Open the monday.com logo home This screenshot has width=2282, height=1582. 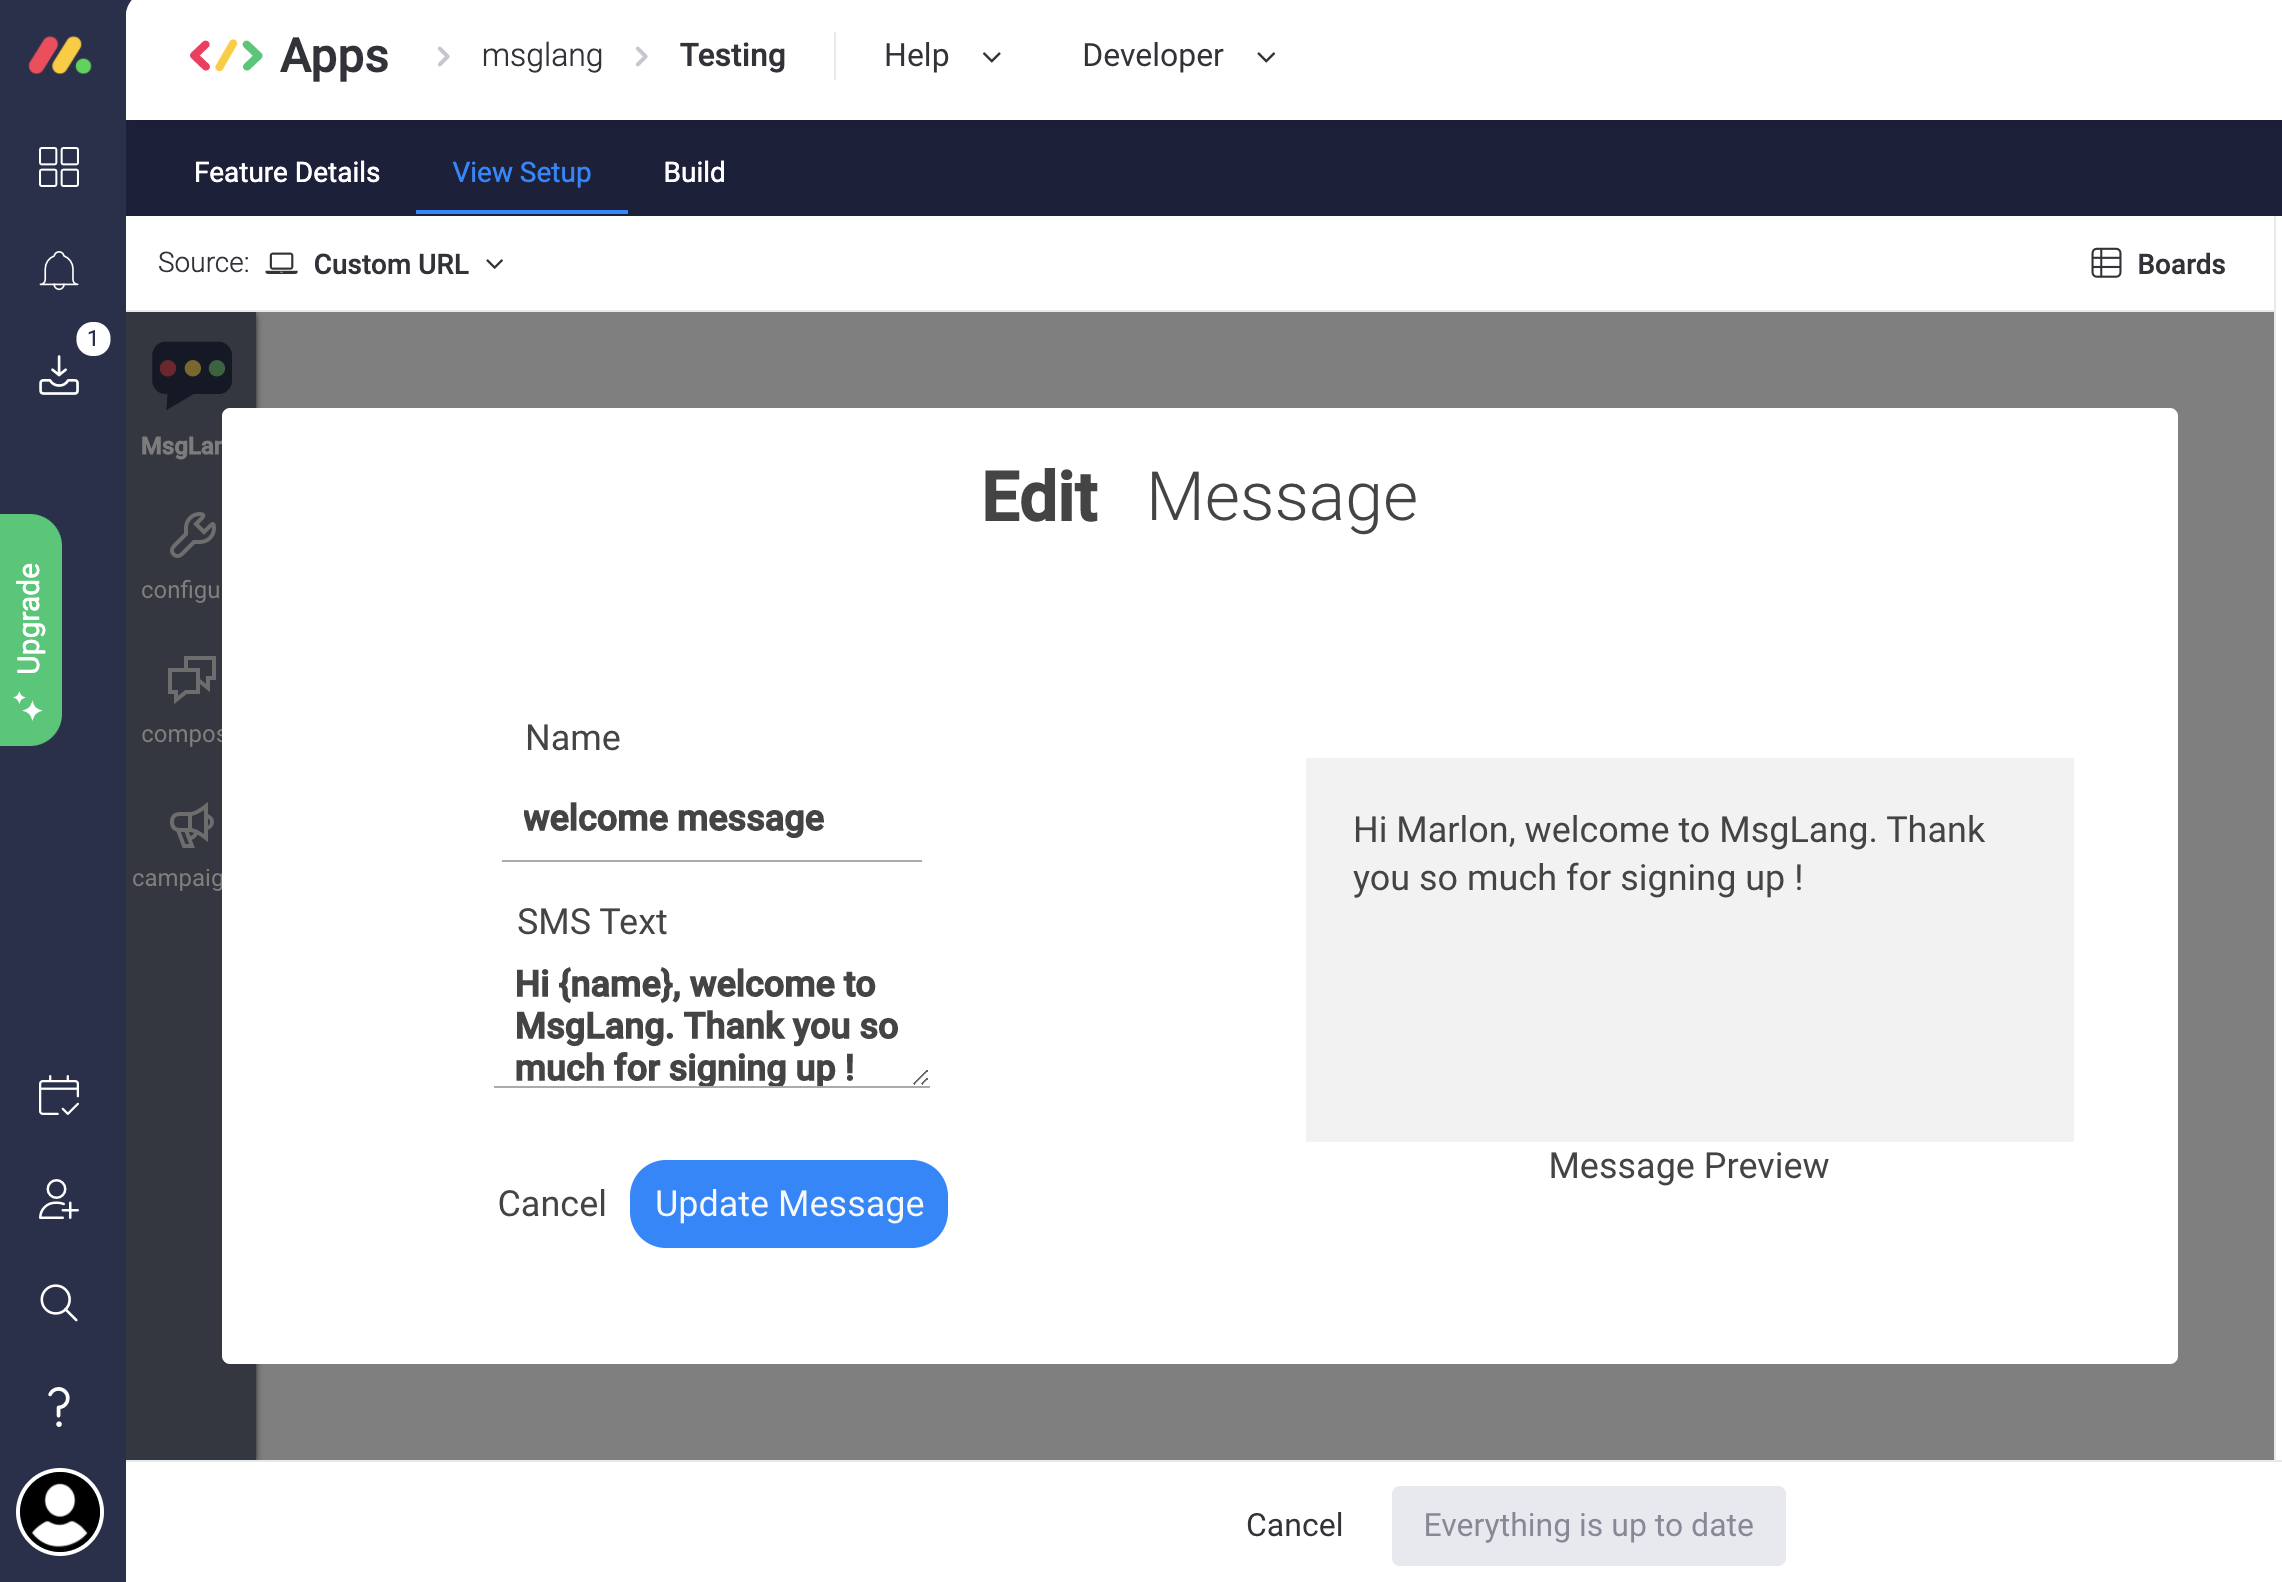[60, 56]
